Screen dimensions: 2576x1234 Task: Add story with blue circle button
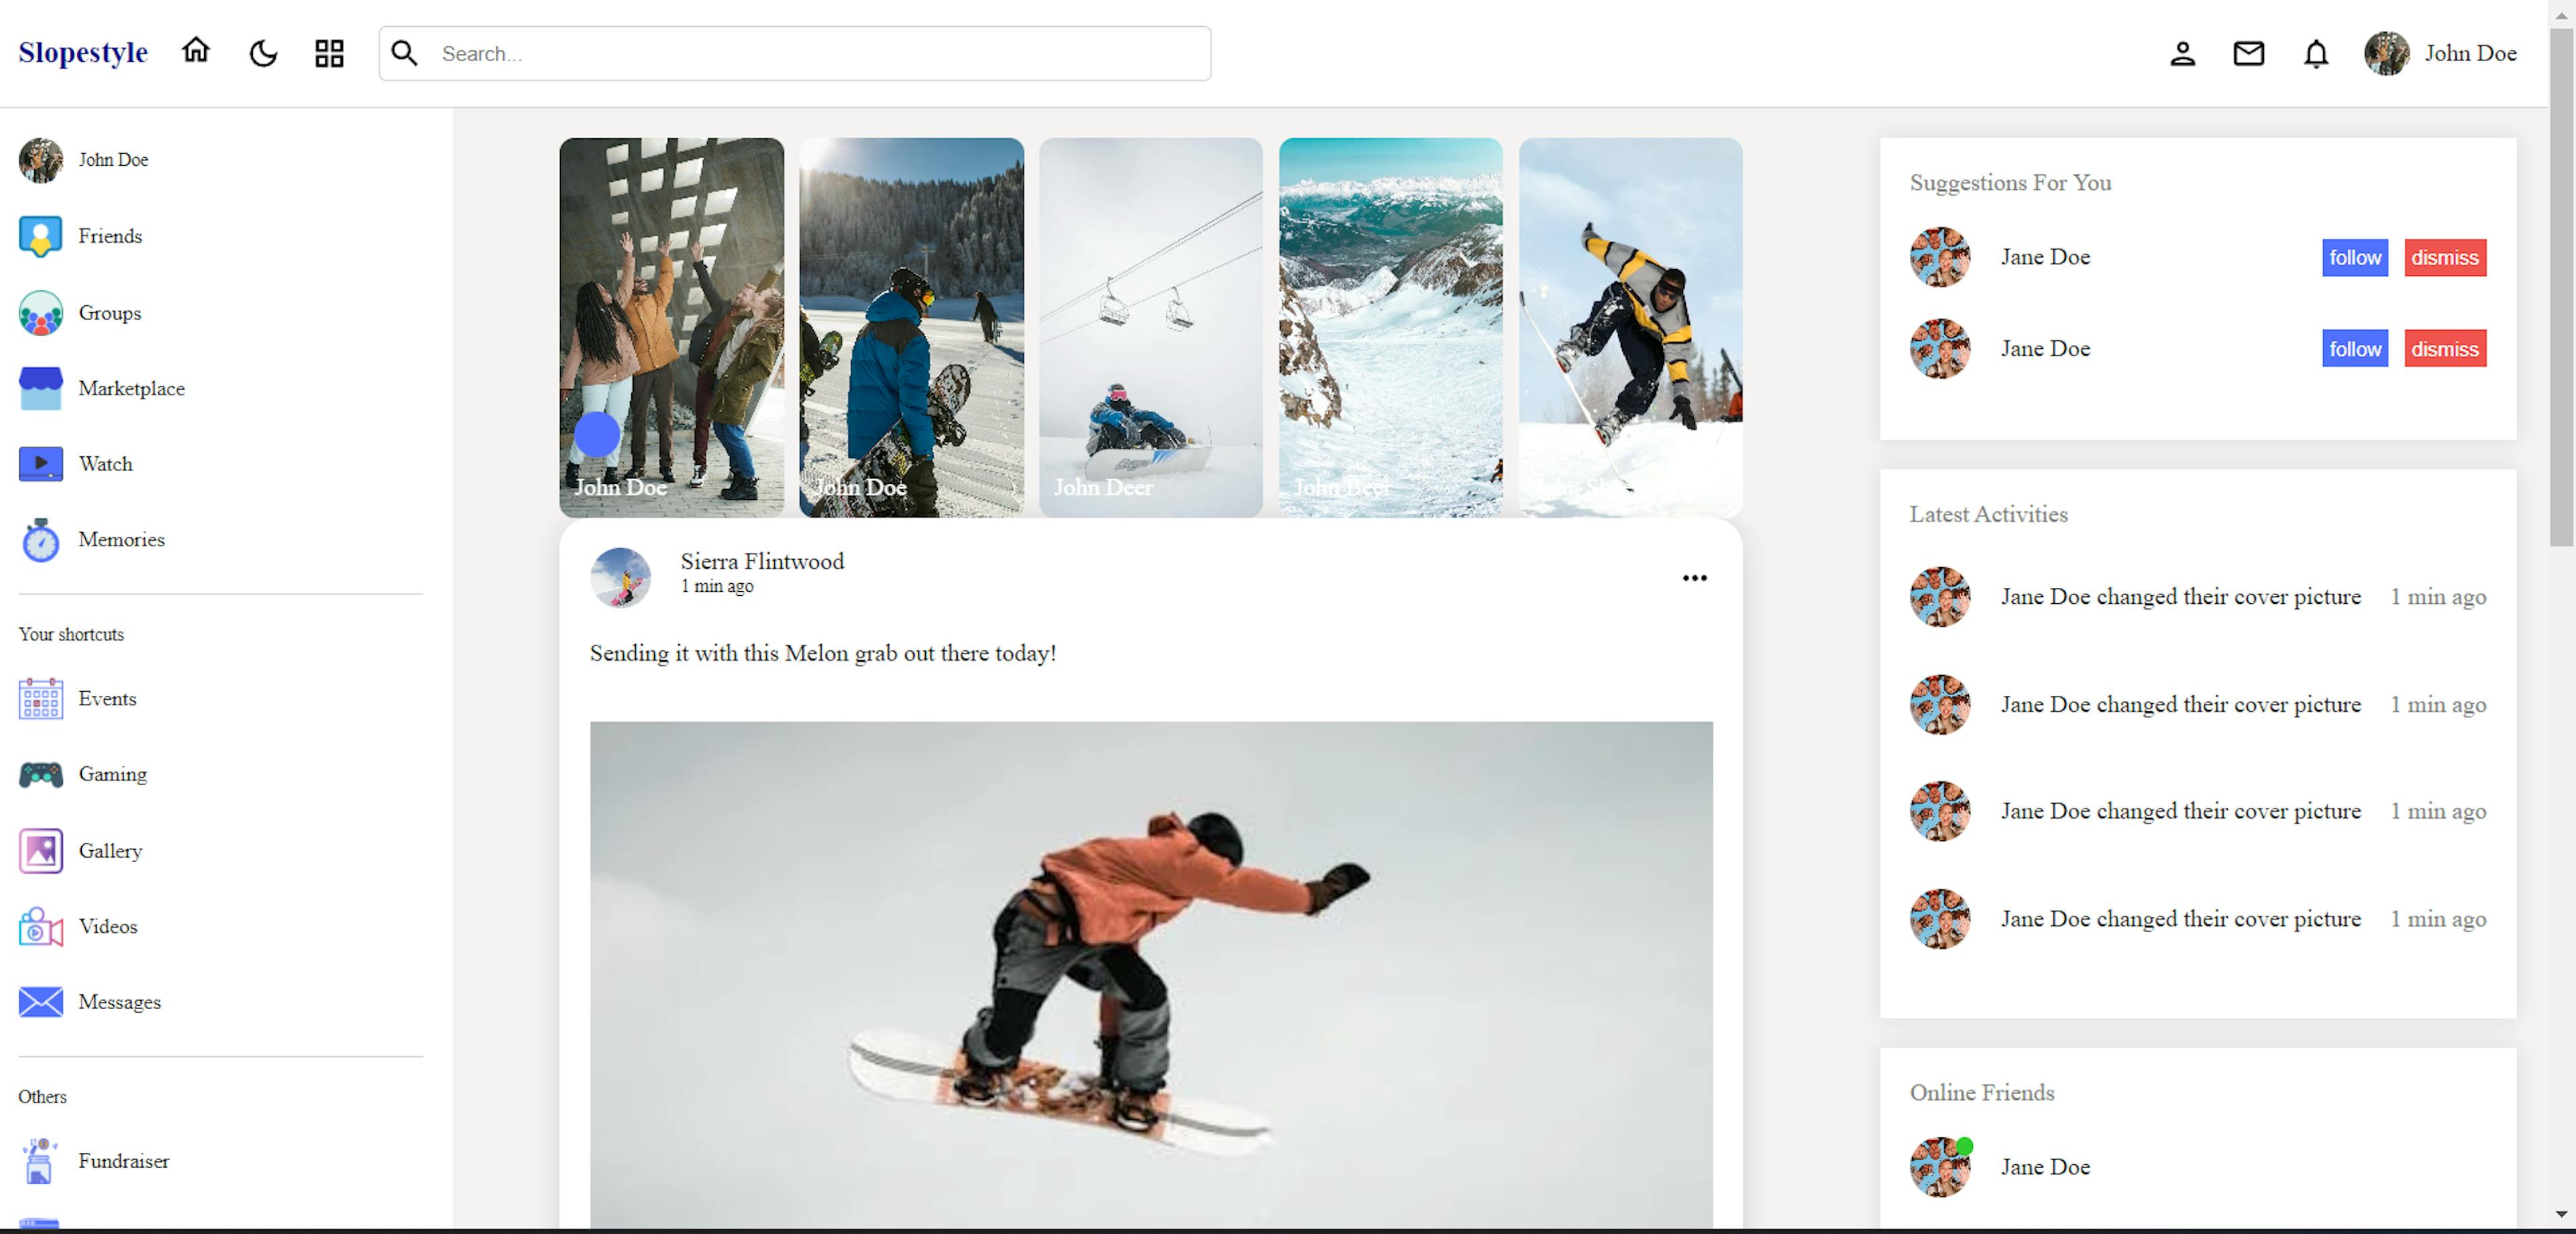(597, 434)
